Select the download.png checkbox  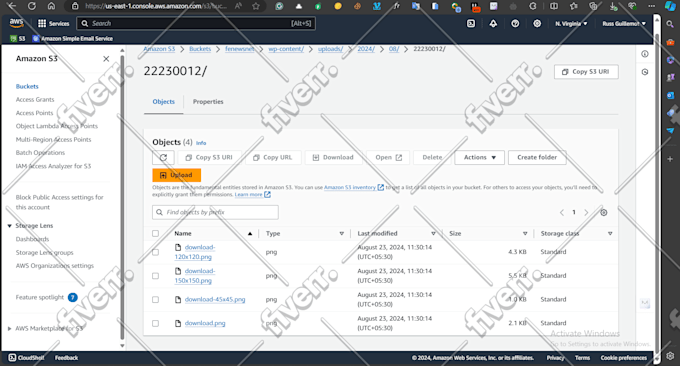155,324
